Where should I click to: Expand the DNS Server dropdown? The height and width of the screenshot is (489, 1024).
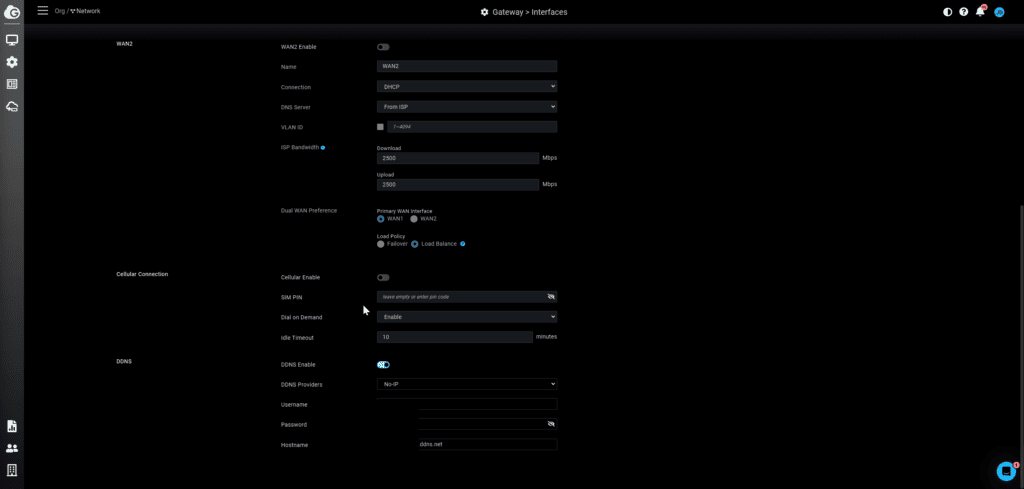click(466, 107)
